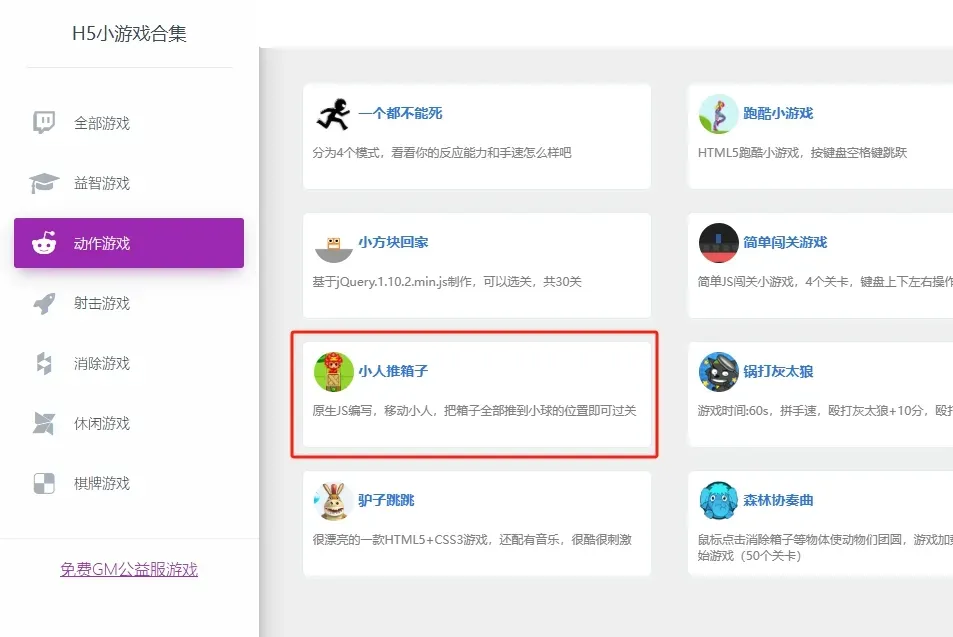Open the 消除游戏 category
This screenshot has width=953, height=637.
129,363
